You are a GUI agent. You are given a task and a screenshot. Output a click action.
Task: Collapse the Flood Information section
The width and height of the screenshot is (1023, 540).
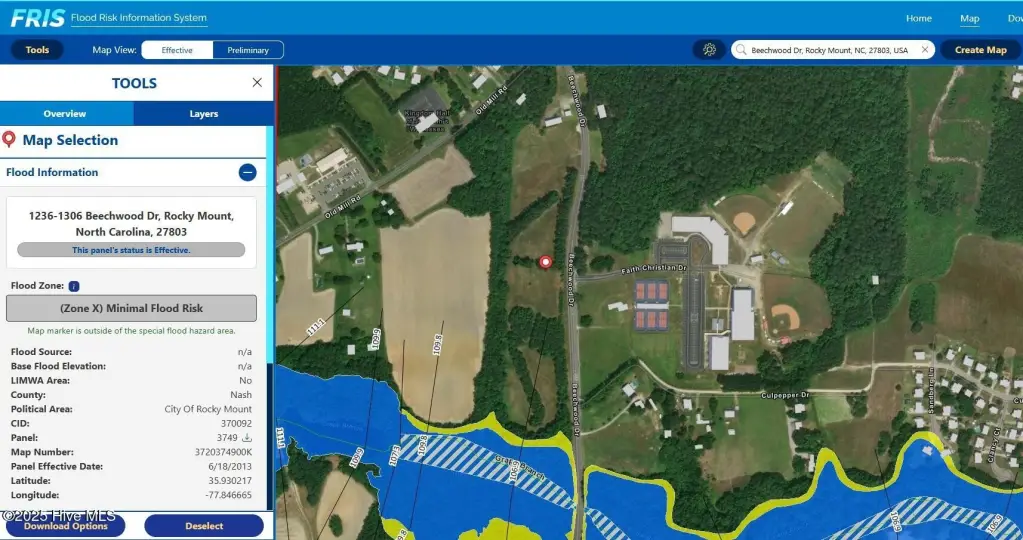247,172
